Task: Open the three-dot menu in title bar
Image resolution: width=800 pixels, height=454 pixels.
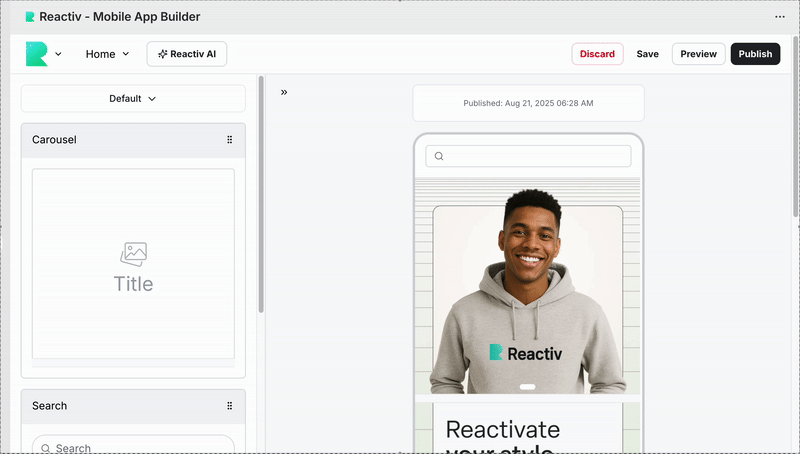Action: [x=780, y=17]
